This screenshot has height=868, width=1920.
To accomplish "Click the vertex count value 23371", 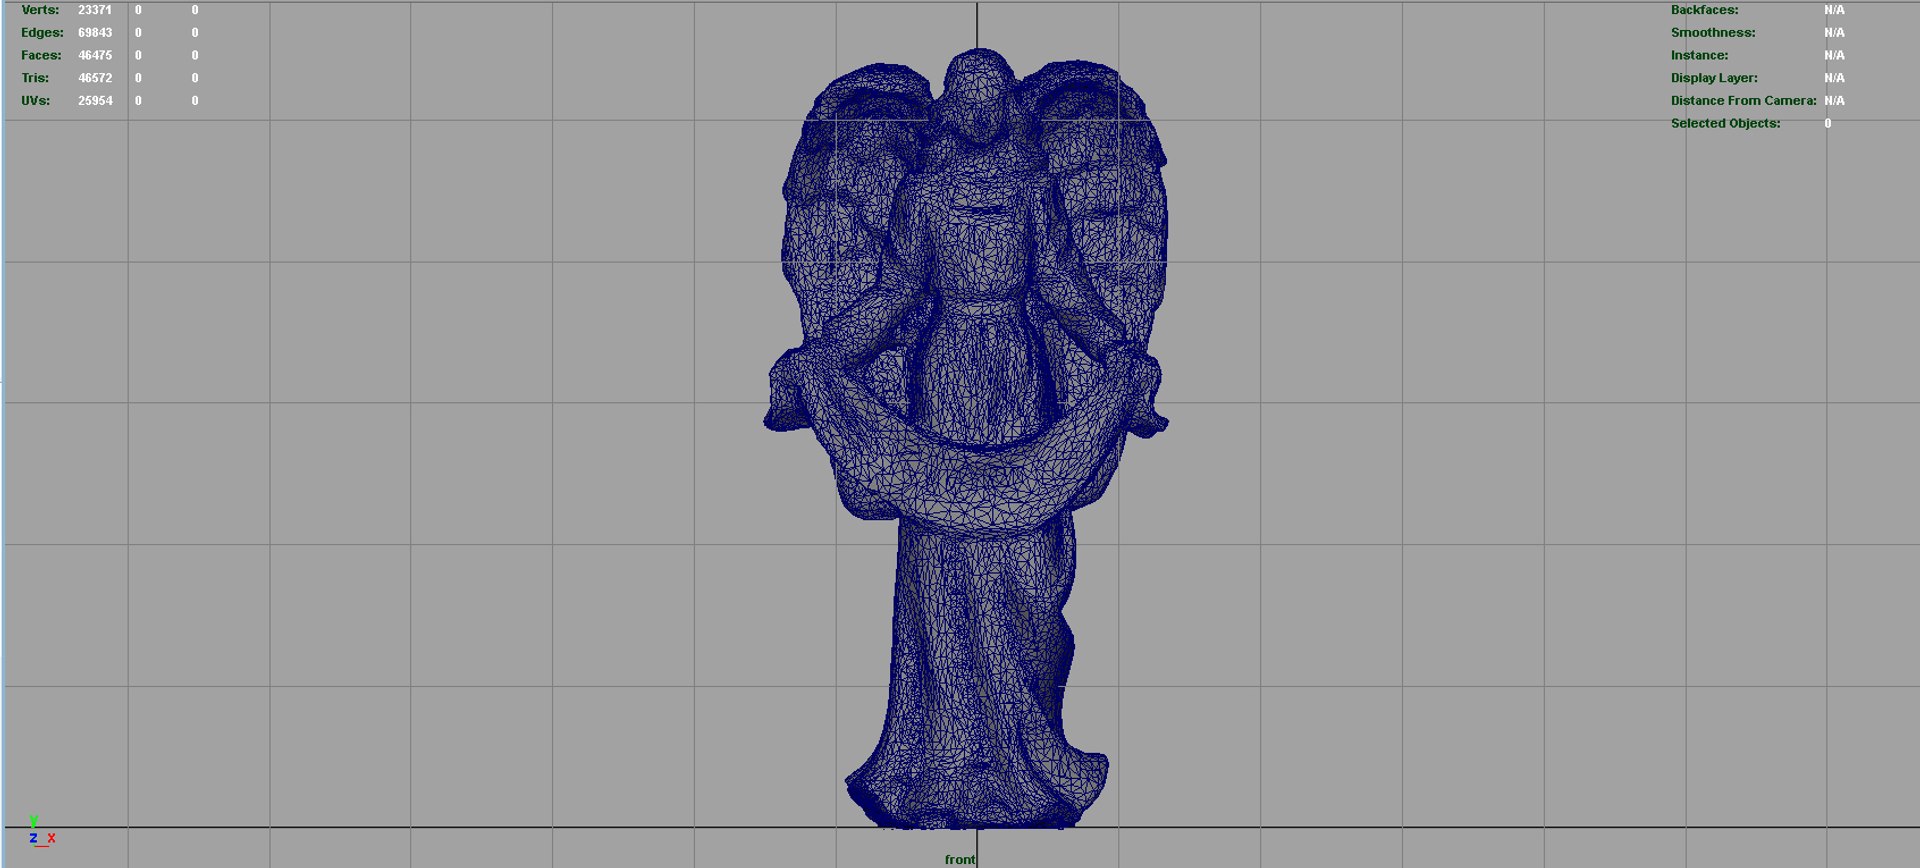I will [x=95, y=10].
